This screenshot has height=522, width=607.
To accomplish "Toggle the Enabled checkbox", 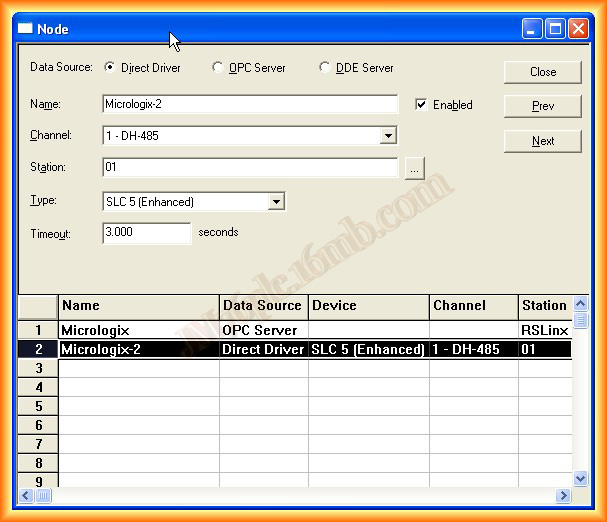I will [421, 104].
